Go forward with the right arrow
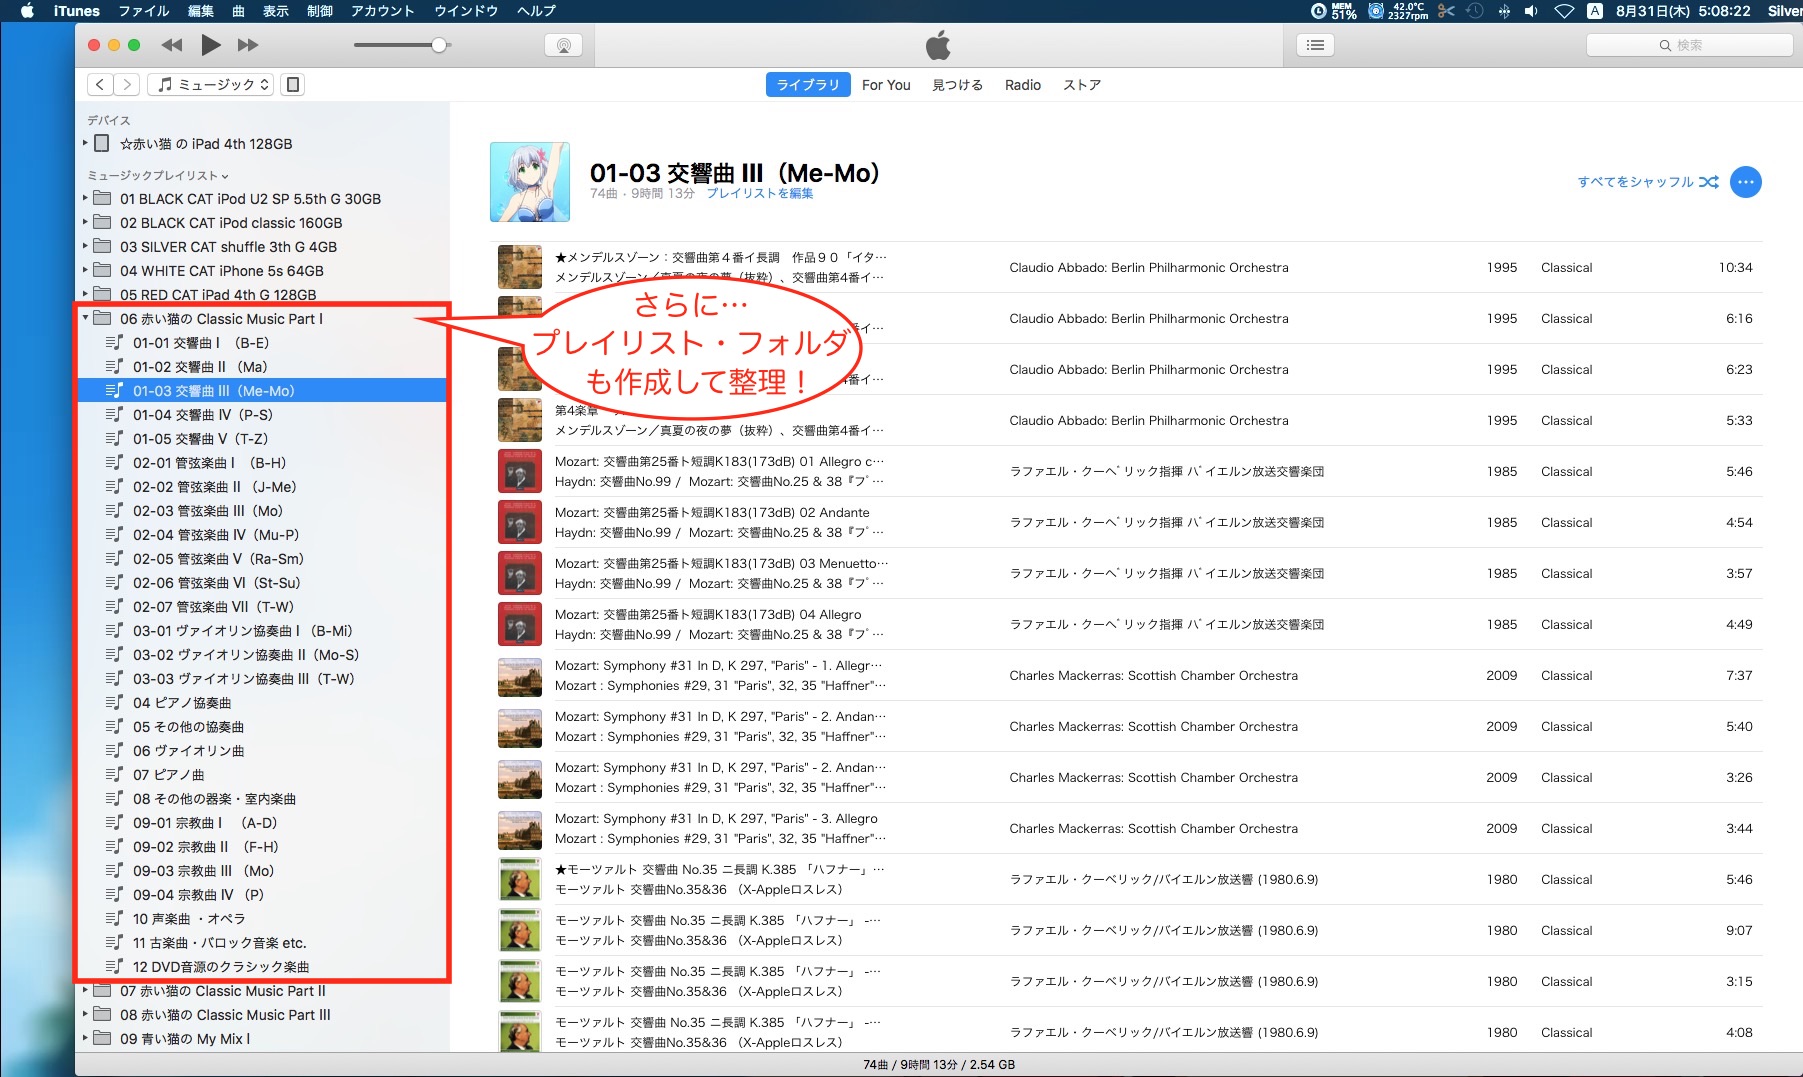Viewport: 1803px width, 1077px height. (x=127, y=85)
